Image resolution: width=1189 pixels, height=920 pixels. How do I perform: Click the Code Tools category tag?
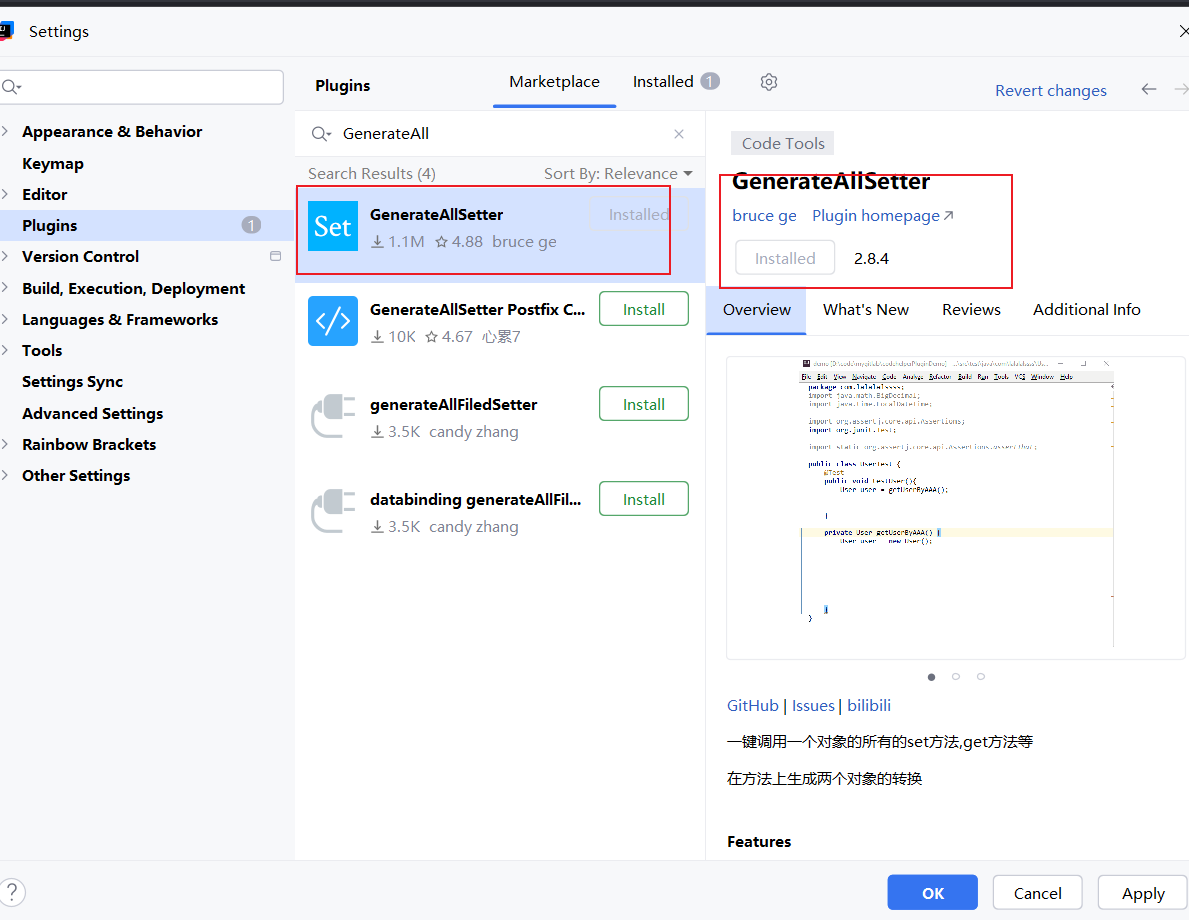click(783, 143)
